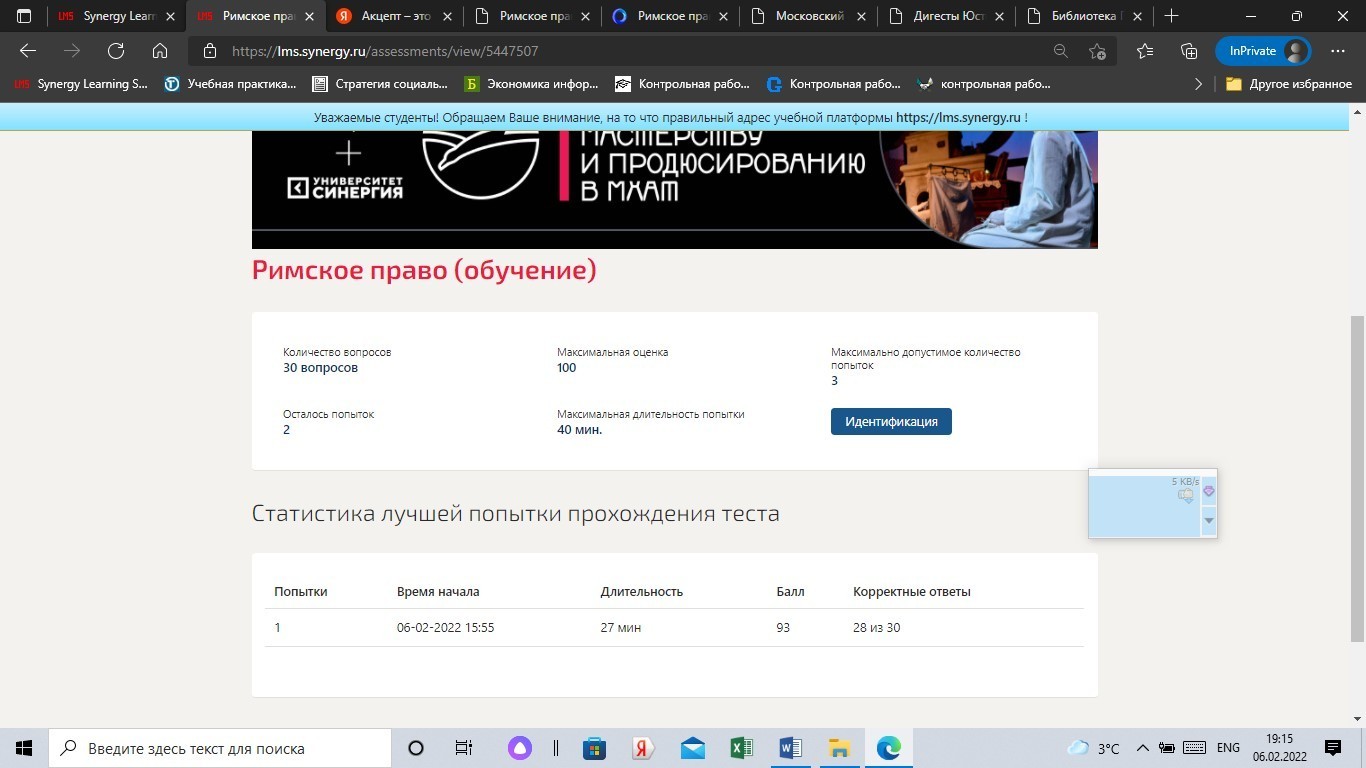The image size is (1366, 768).
Task: Open Учебная практика... bookmark
Action: pos(231,84)
